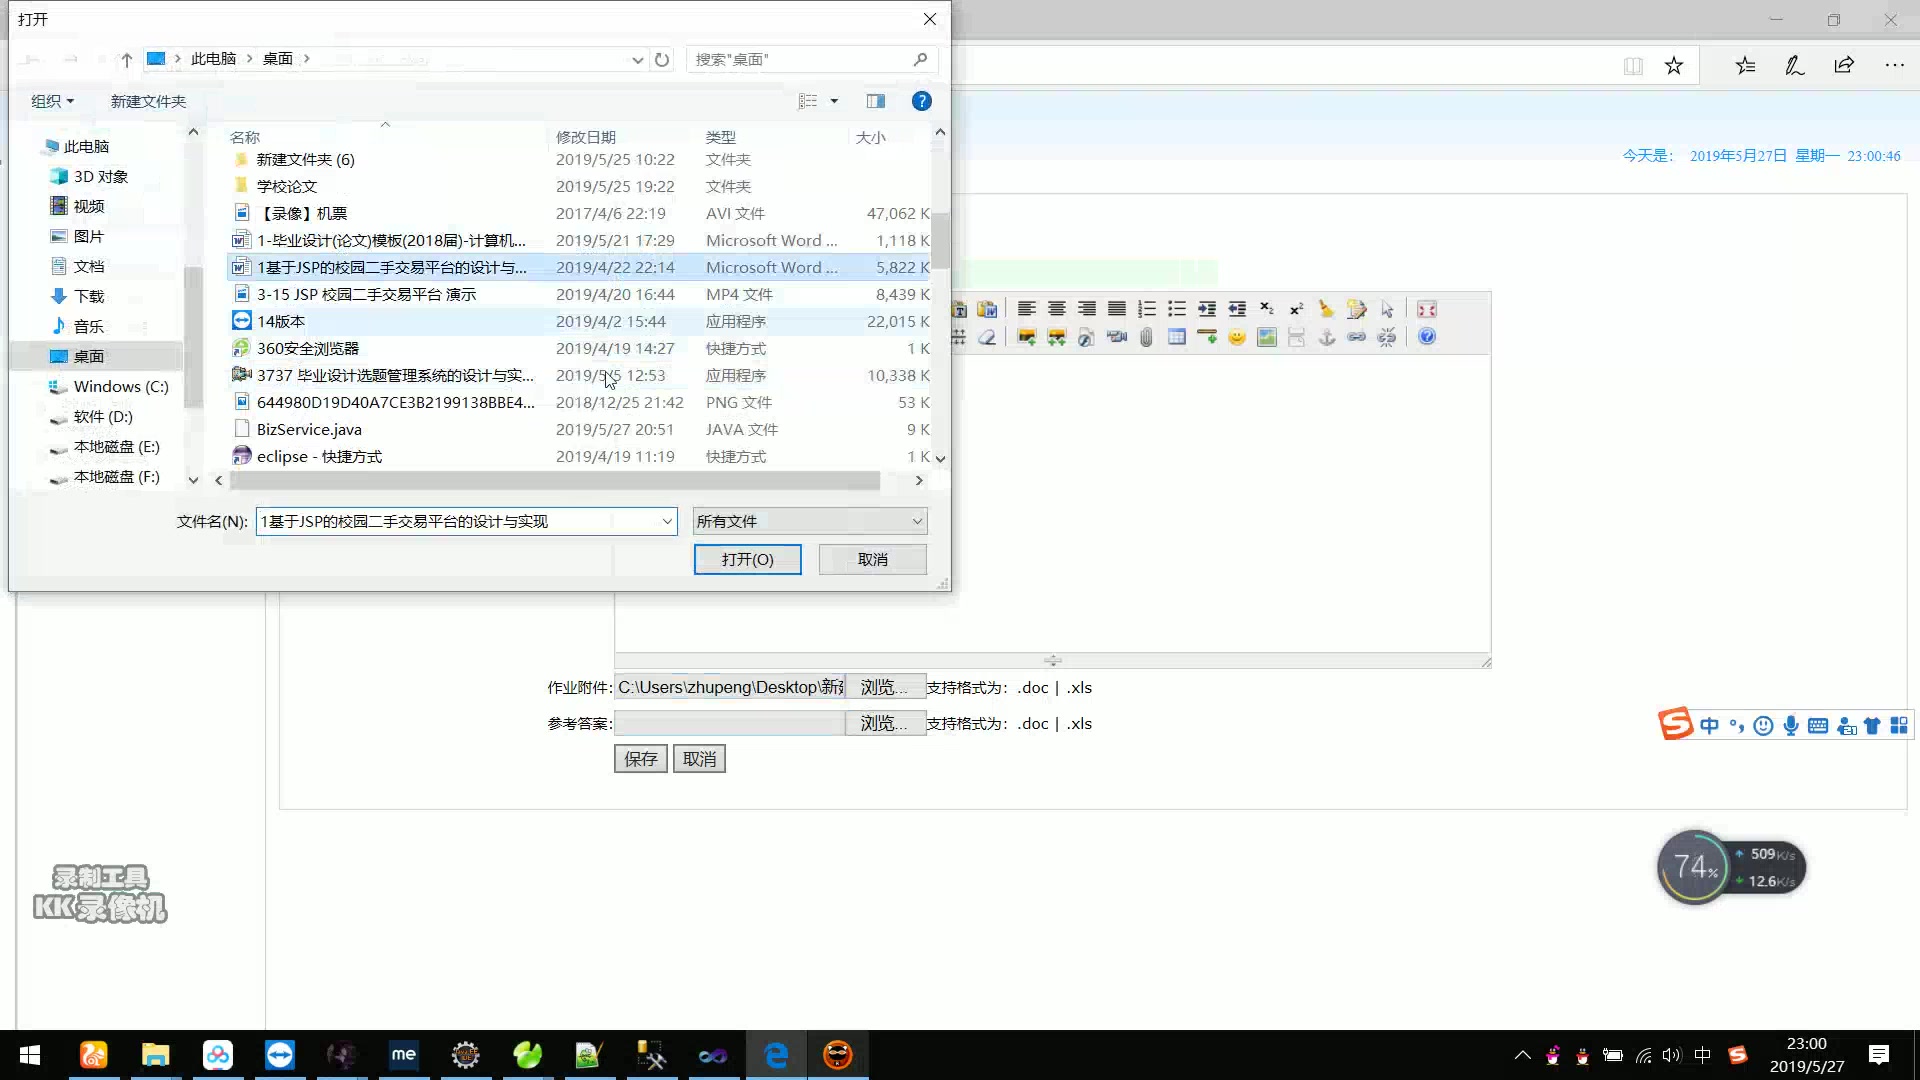1920x1080 pixels.
Task: Toggle the preview pane in file dialog
Action: [x=876, y=101]
